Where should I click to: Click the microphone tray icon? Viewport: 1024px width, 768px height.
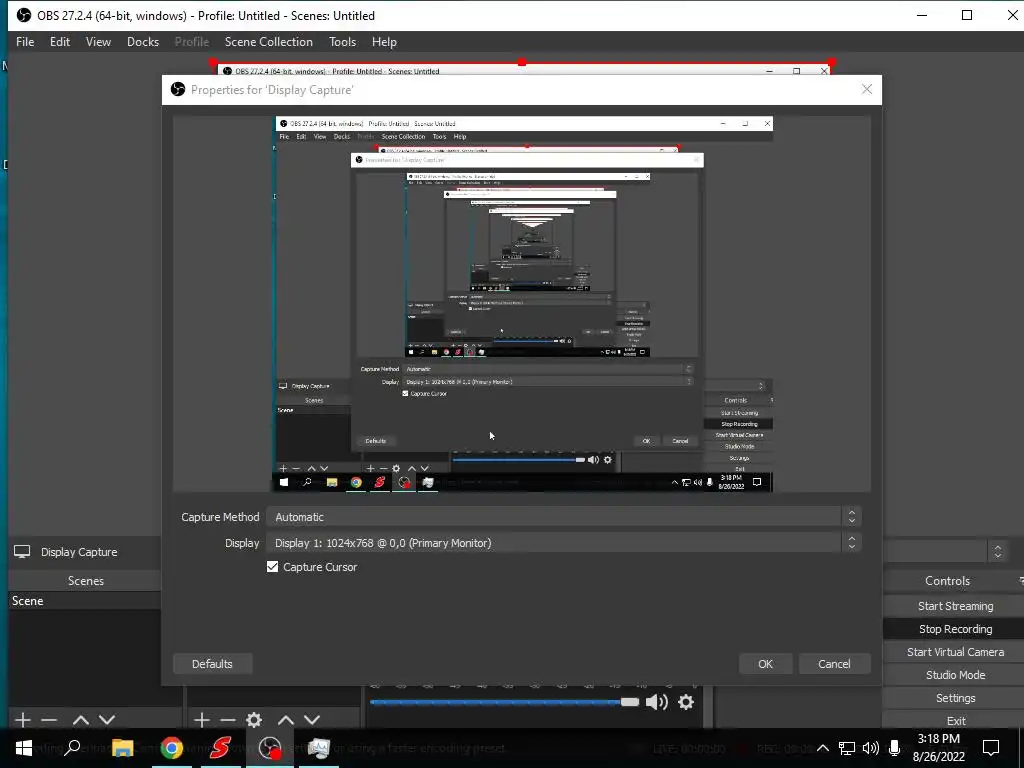click(x=894, y=748)
